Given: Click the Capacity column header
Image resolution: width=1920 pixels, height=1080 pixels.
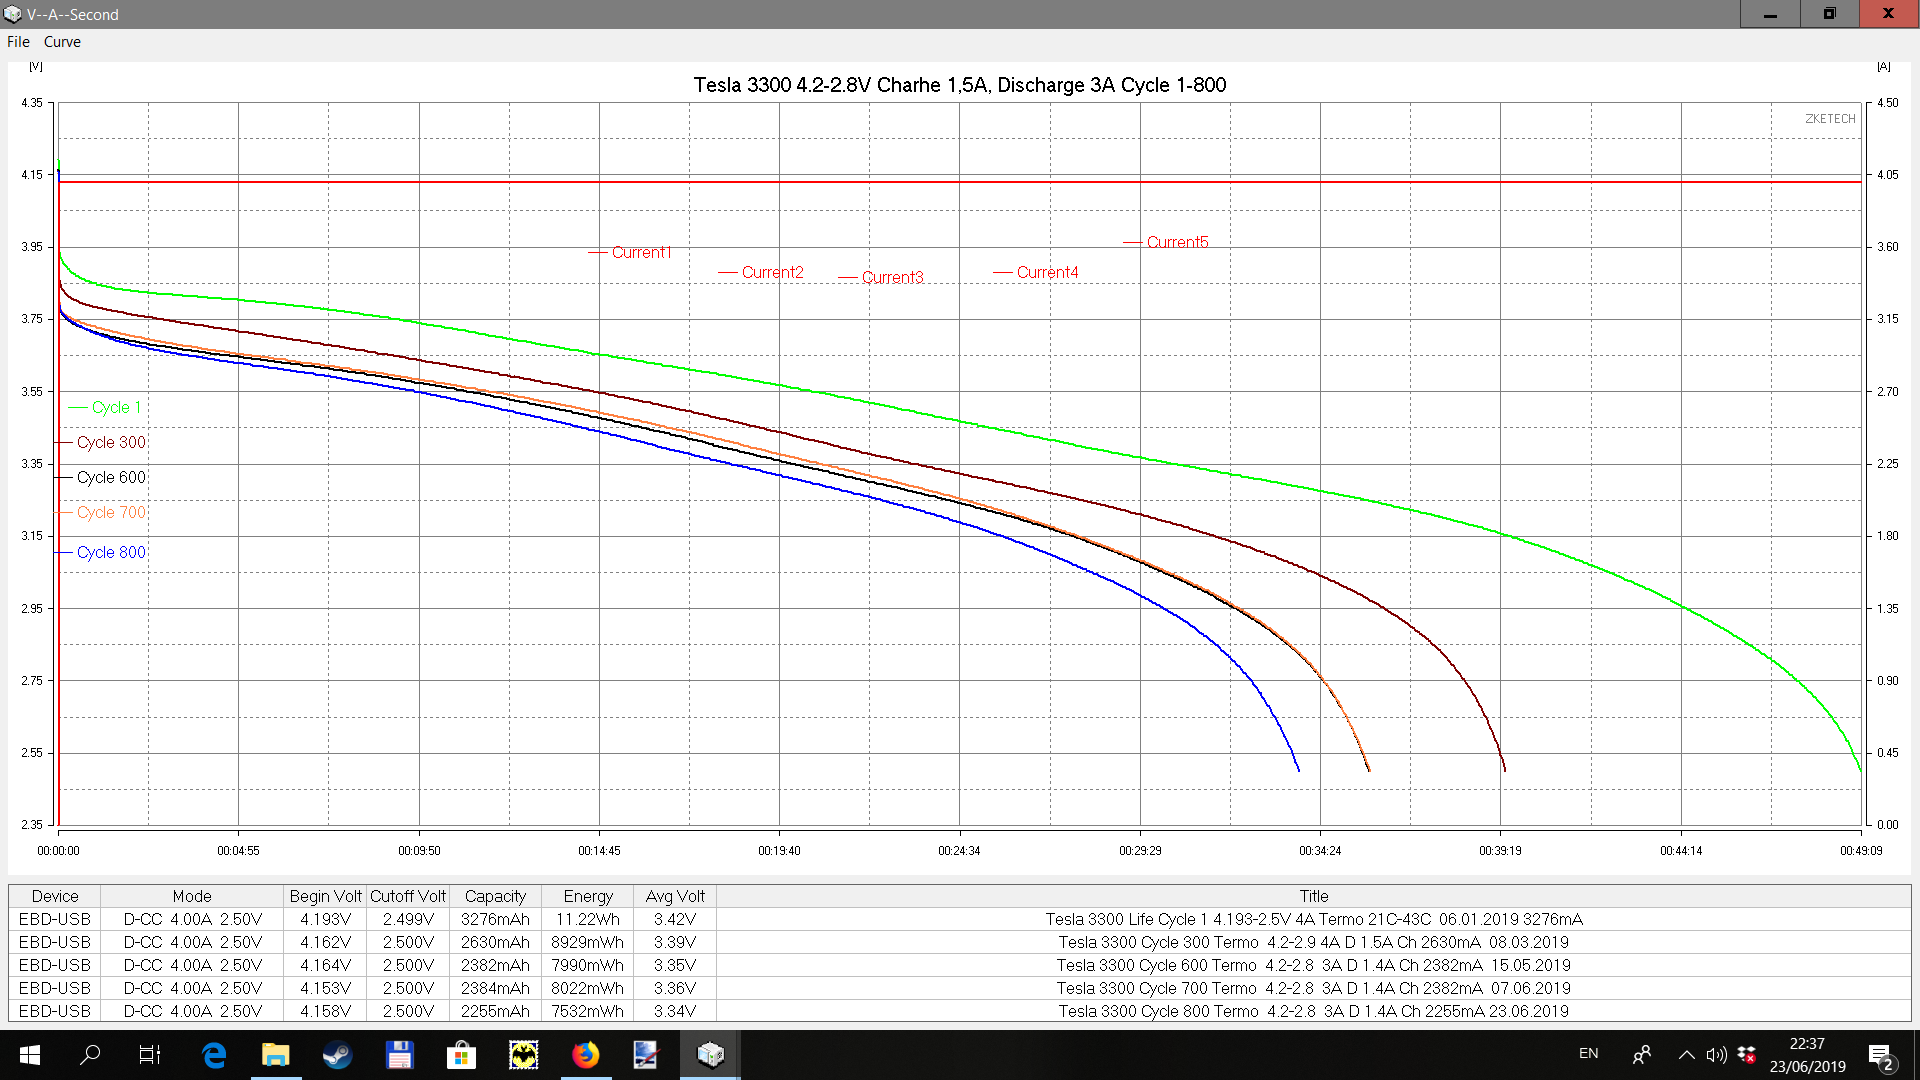Looking at the screenshot, I should pos(495,896).
